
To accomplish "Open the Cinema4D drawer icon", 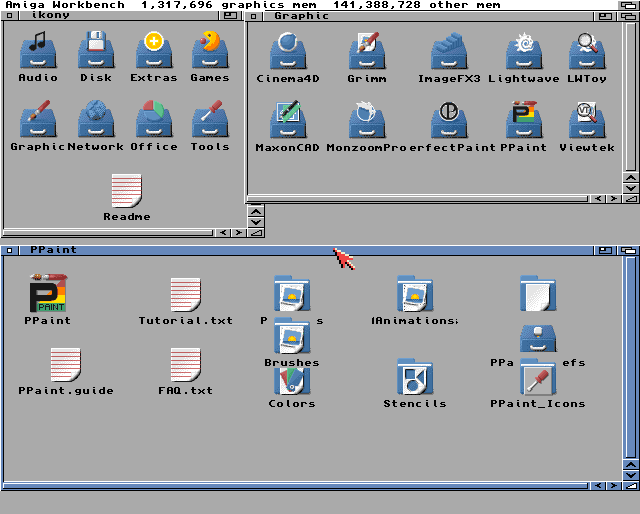I will coord(287,51).
